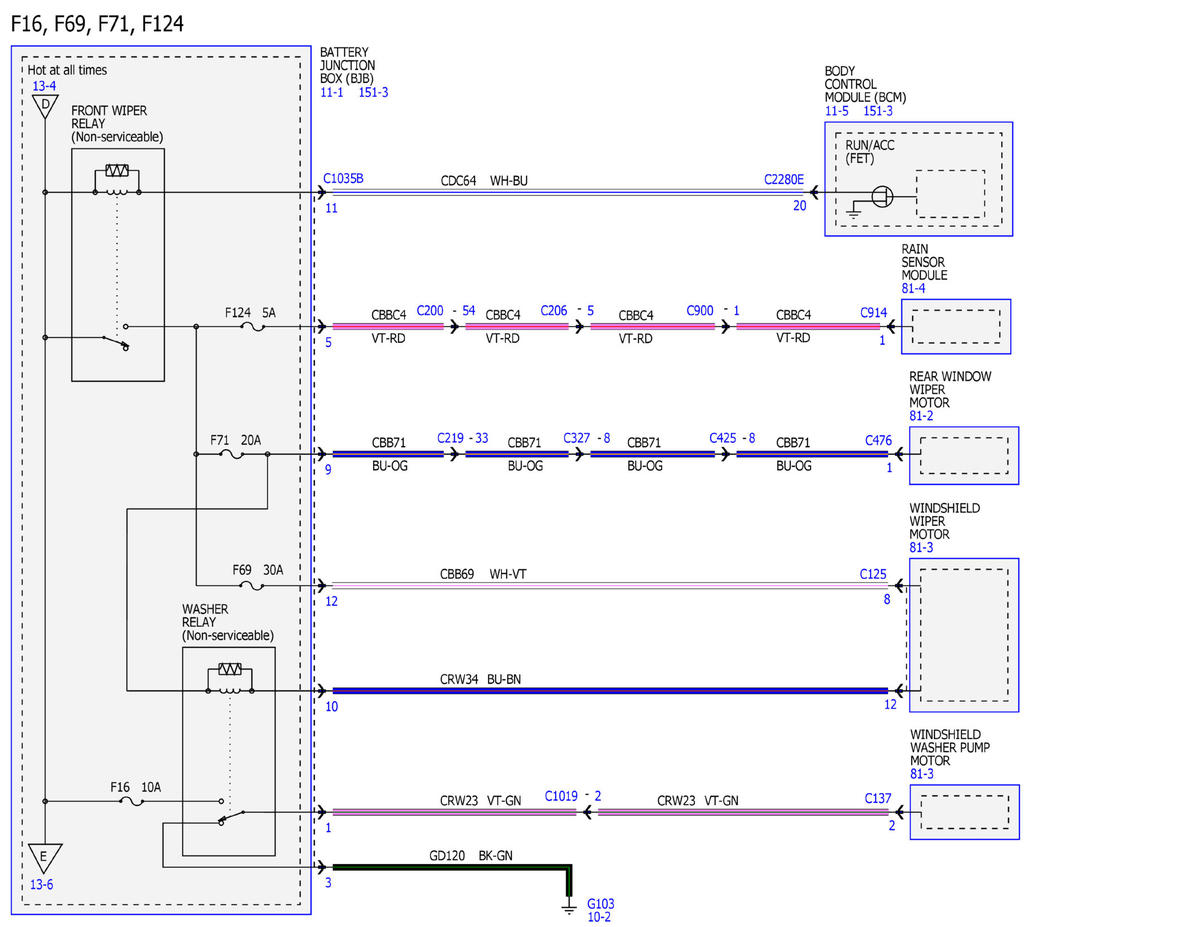Click the 'F69 30A' fuse label
The height and width of the screenshot is (927, 1200).
pyautogui.click(x=259, y=571)
